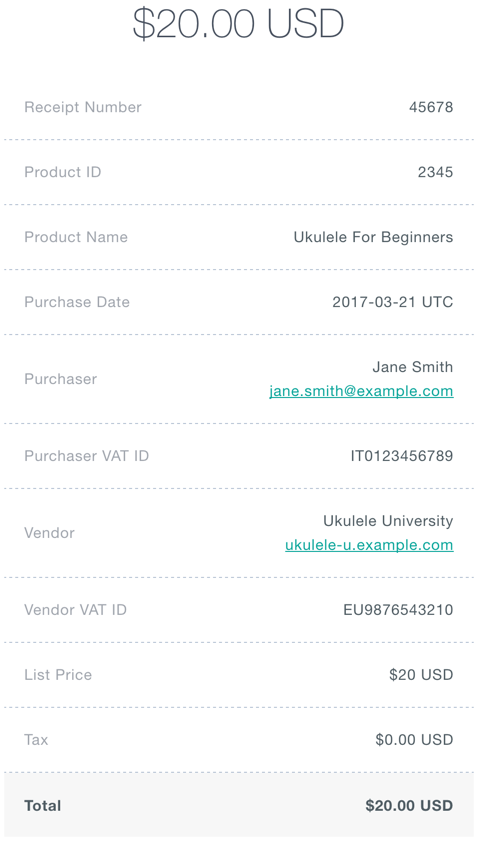Click the $20.00 USD header amount

(238, 23)
